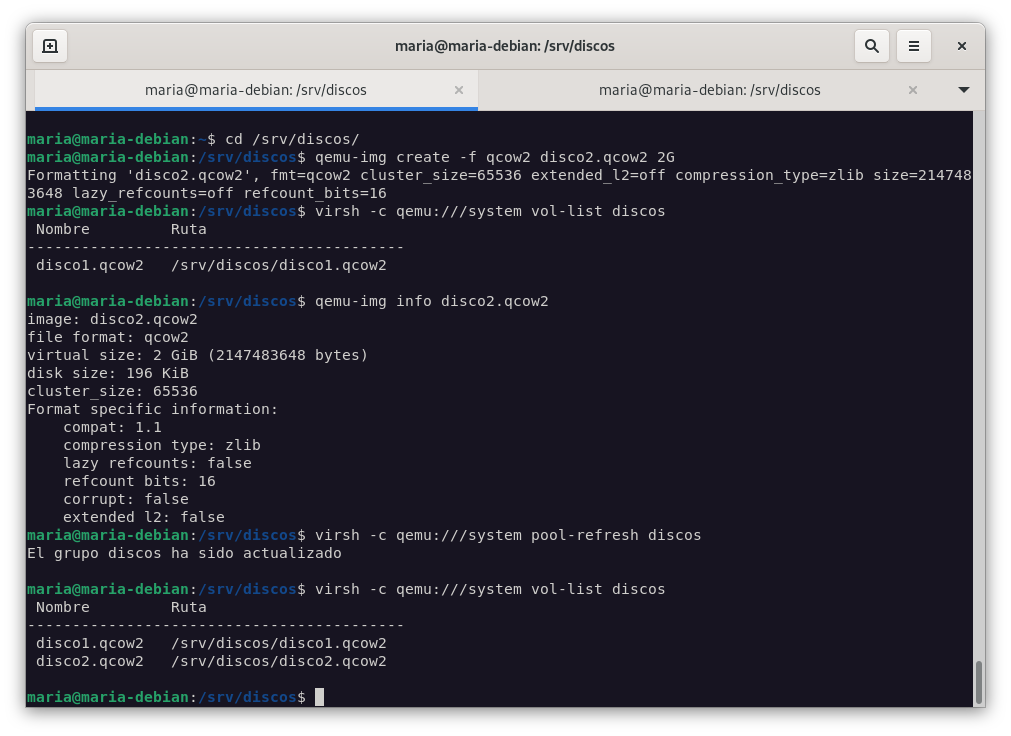Open a new tab with the new-tab icon
Viewport: 1011px width, 736px height.
50,46
